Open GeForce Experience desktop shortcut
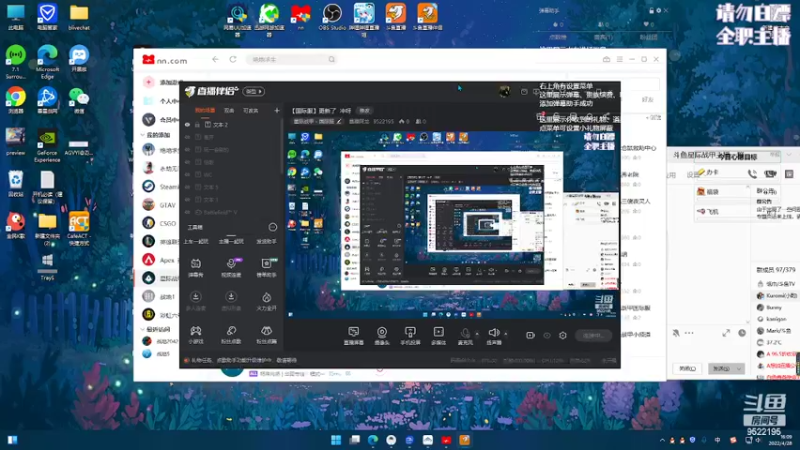 [x=47, y=145]
